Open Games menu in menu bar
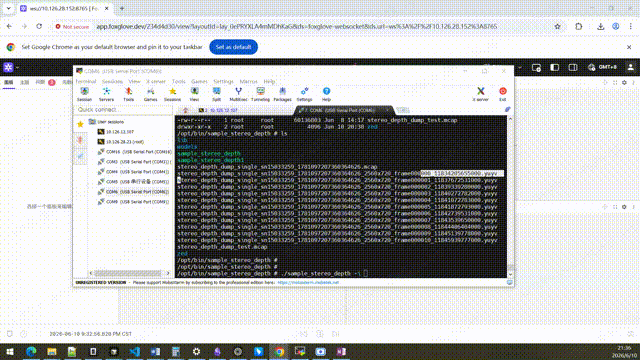640x360 pixels. (x=199, y=82)
